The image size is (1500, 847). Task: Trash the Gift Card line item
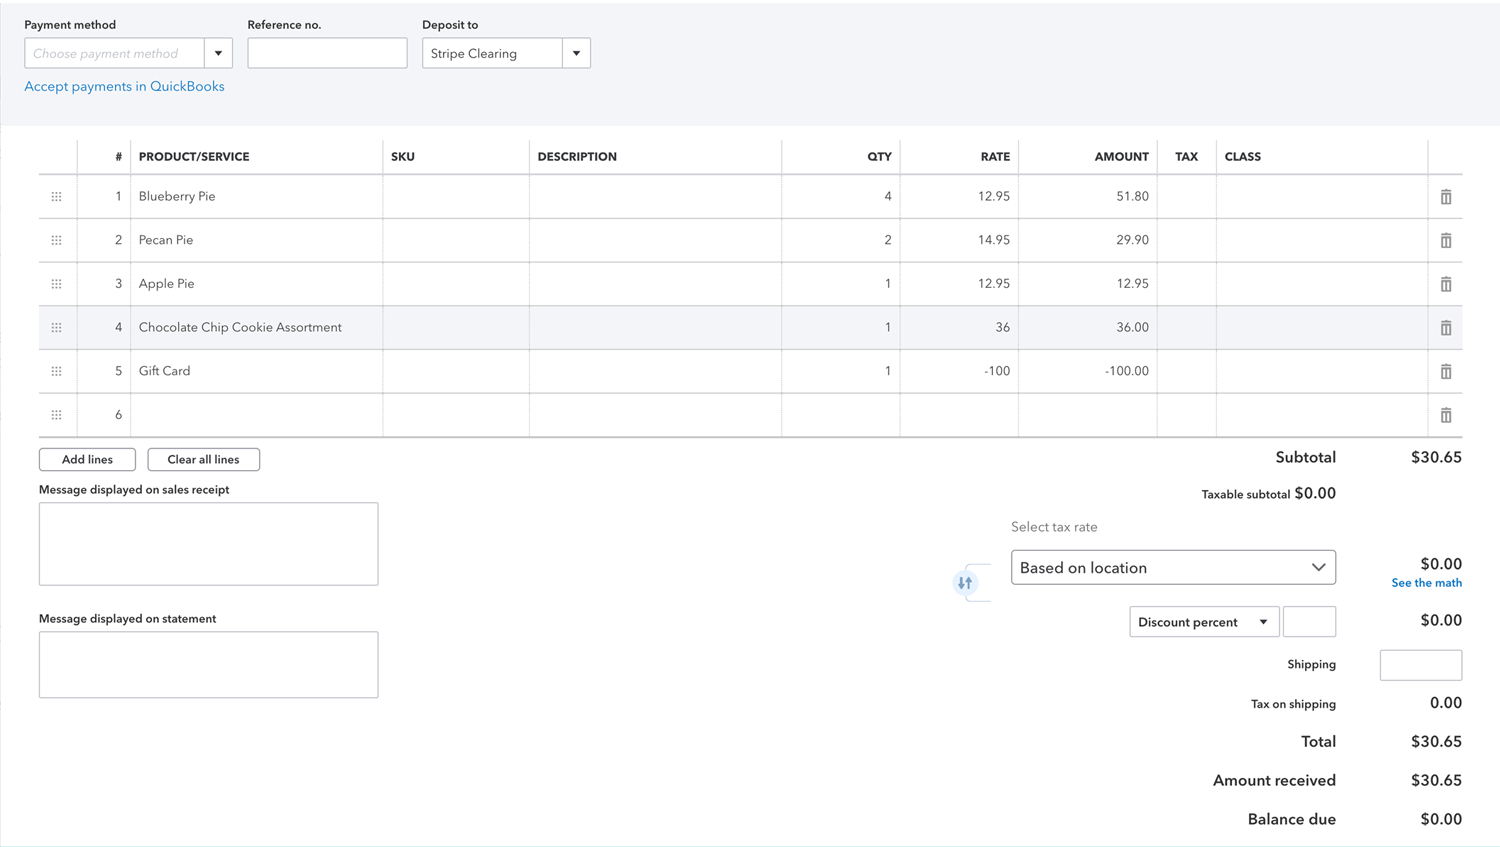[1445, 371]
